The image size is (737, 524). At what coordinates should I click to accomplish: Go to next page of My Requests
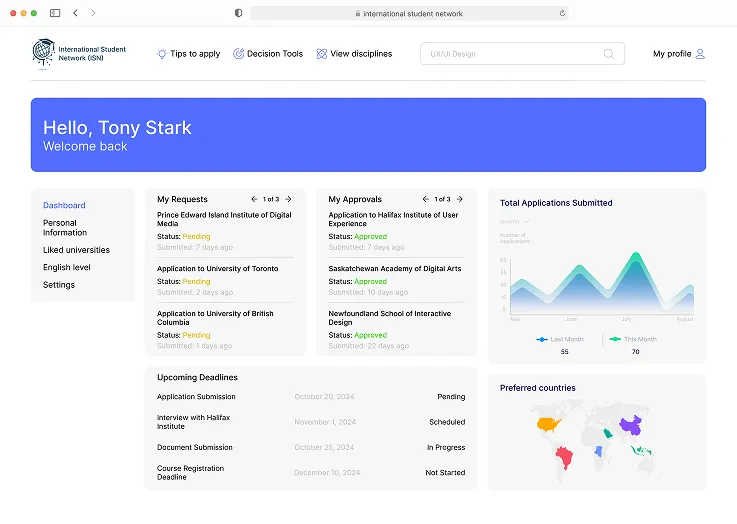(288, 199)
